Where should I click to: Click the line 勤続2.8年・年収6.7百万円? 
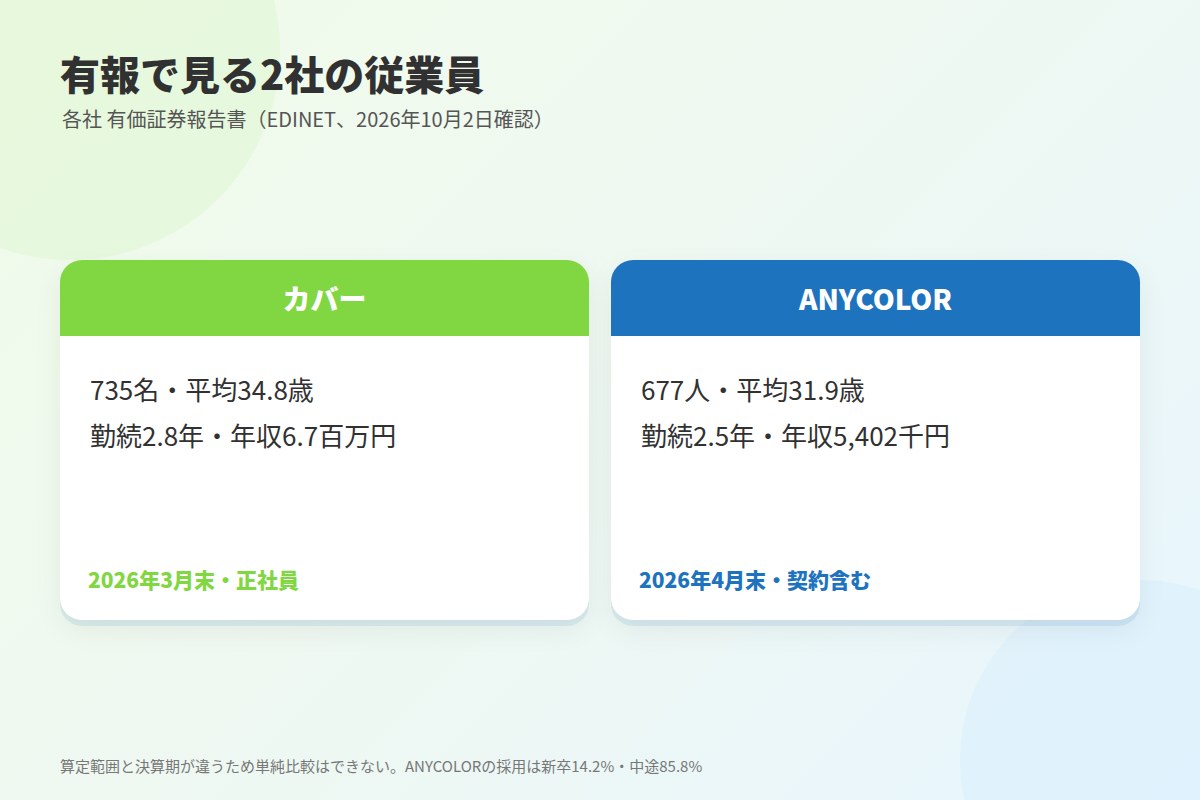[x=243, y=436]
